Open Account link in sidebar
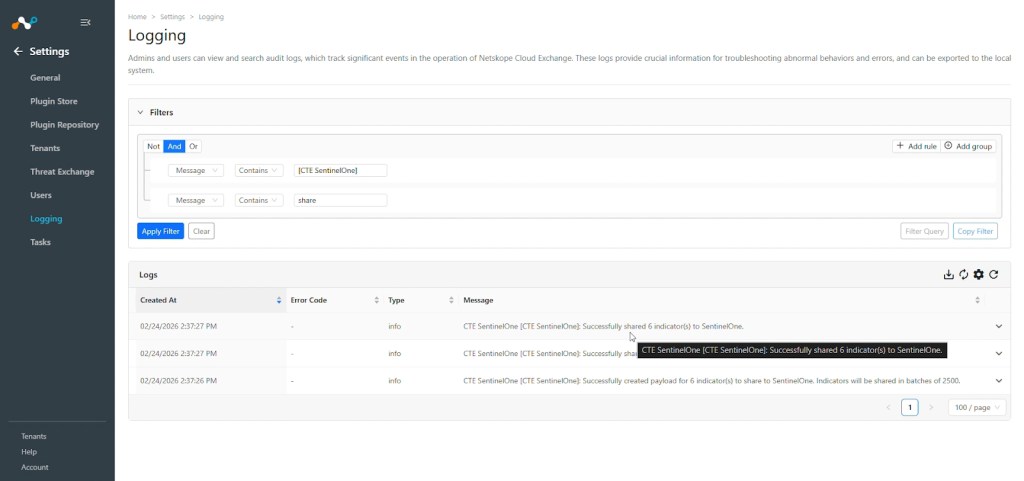The image size is (1024, 481). (x=35, y=467)
